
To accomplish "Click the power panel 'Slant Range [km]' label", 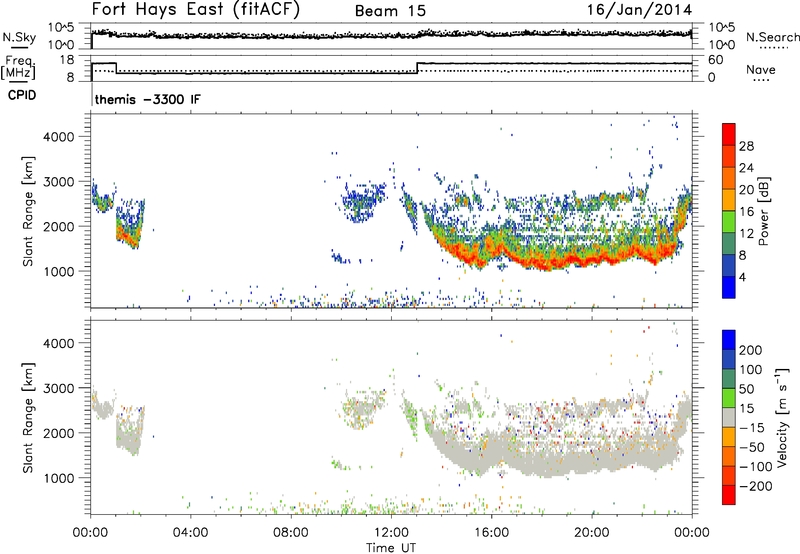I will [x=28, y=211].
